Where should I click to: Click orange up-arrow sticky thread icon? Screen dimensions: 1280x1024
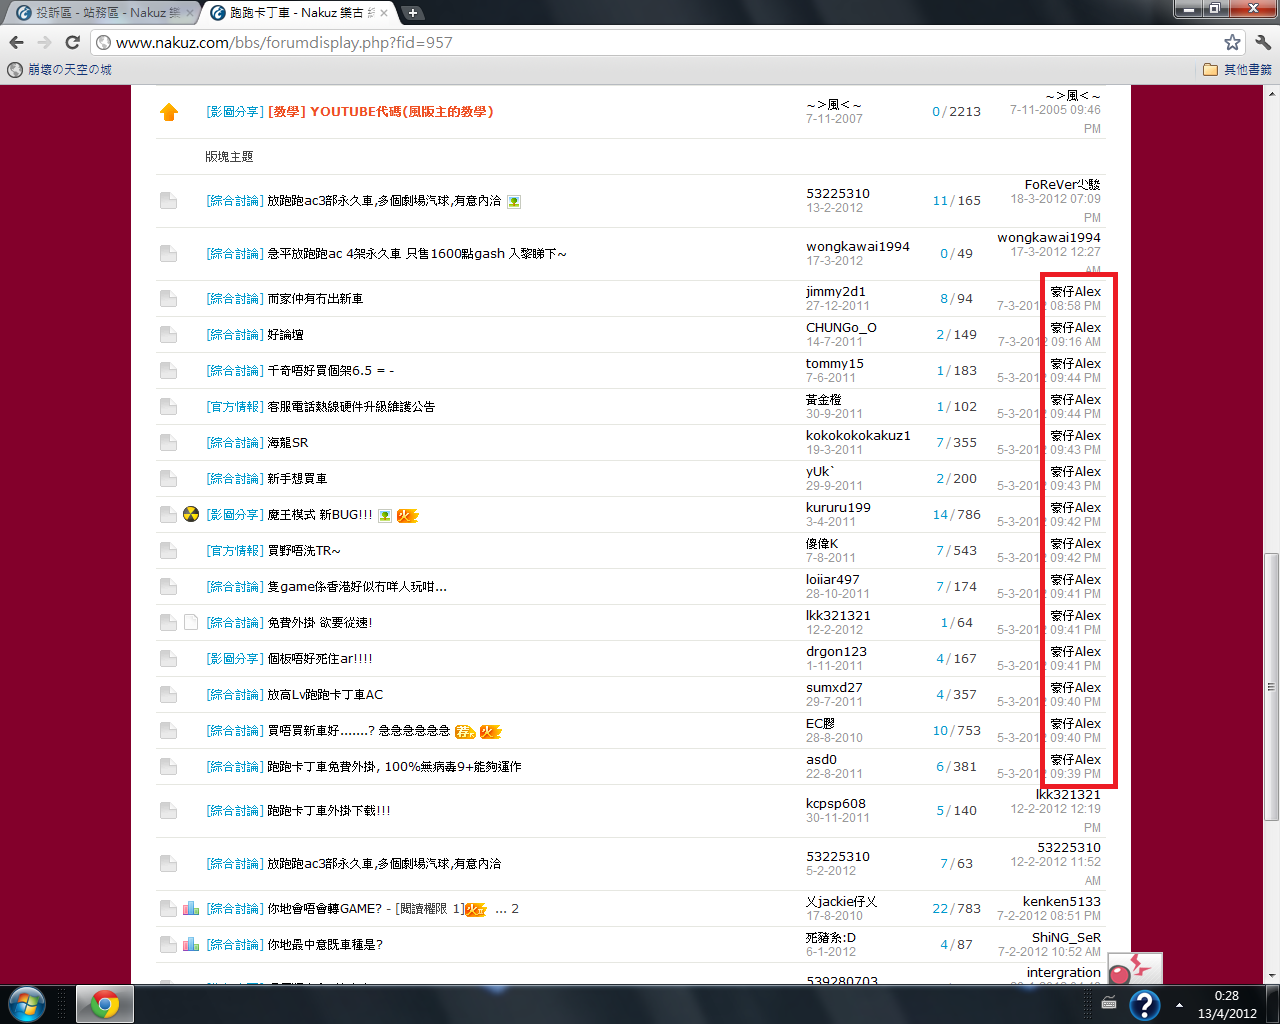[169, 112]
